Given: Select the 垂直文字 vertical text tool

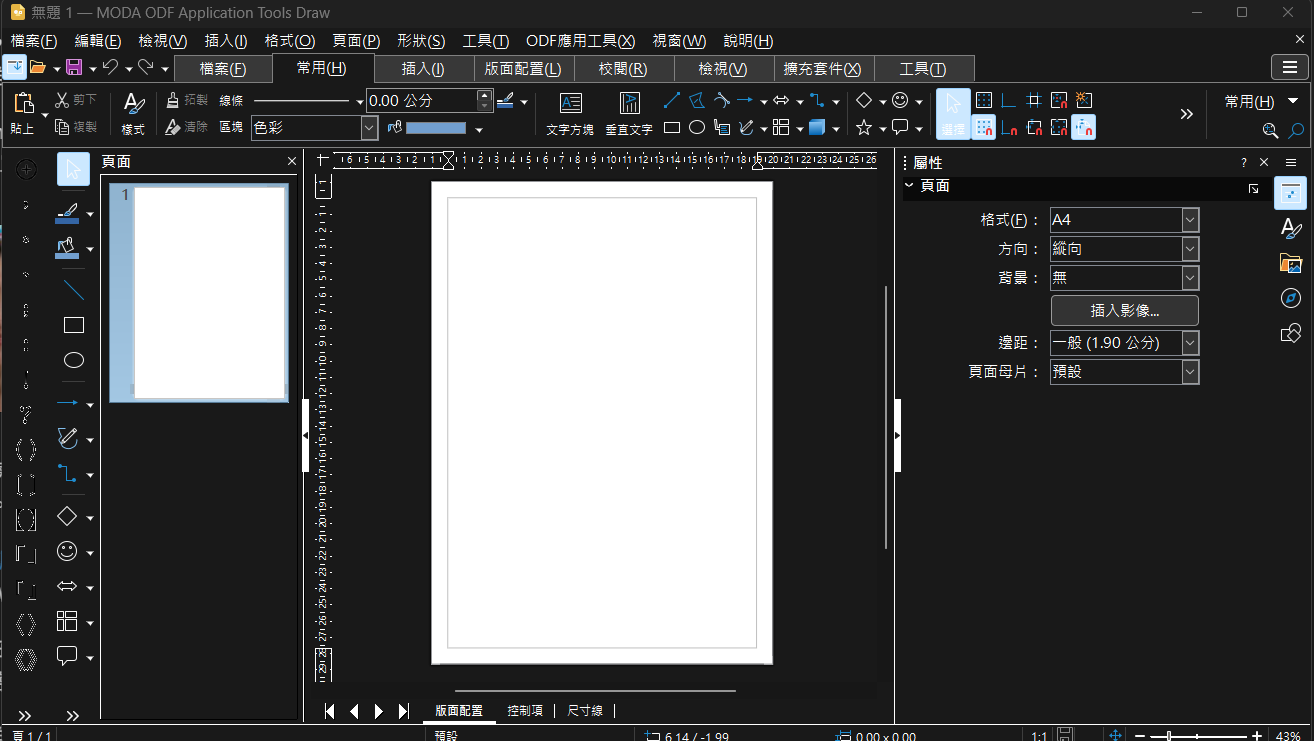Looking at the screenshot, I should (629, 113).
